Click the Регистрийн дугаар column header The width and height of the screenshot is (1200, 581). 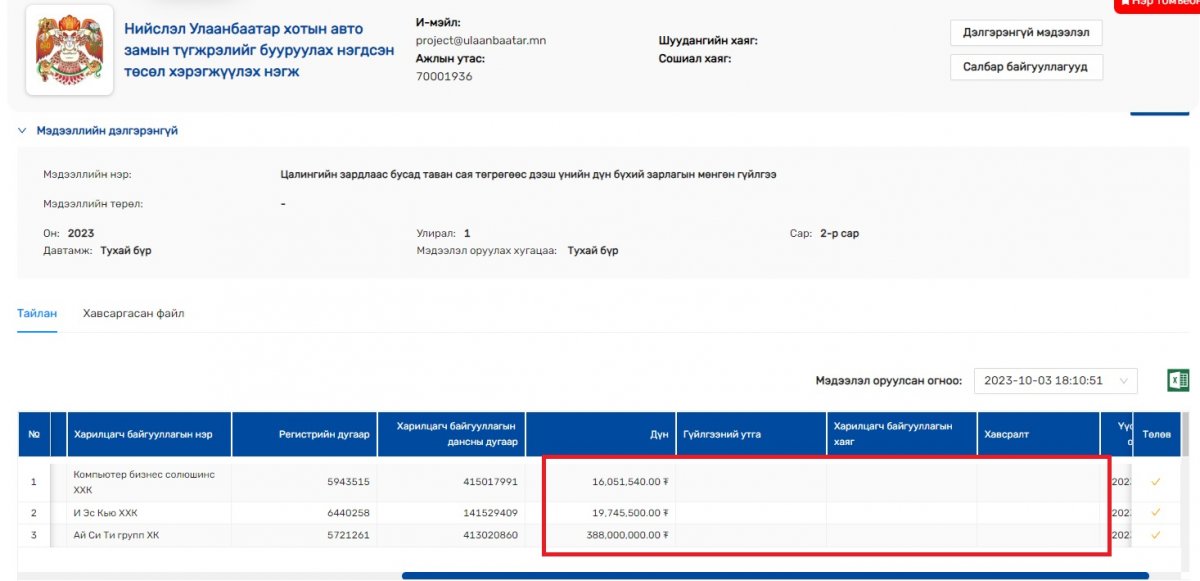click(x=304, y=434)
